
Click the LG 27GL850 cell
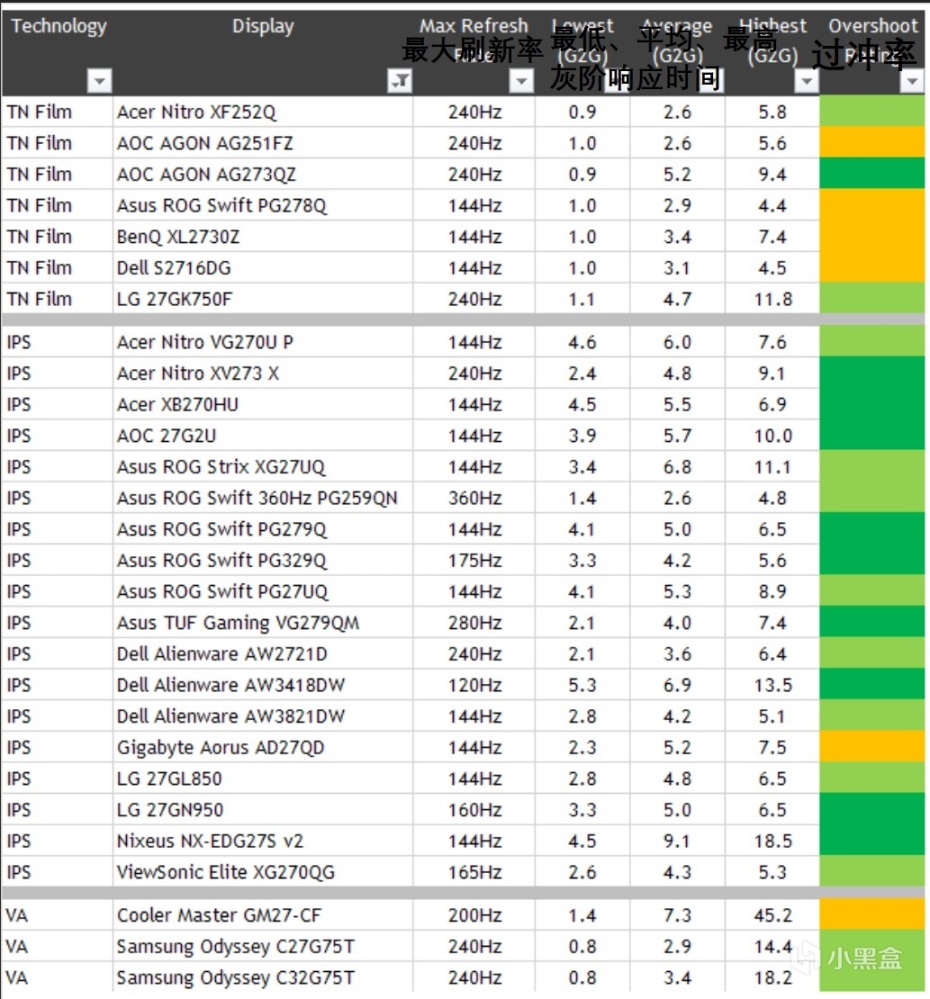click(x=263, y=779)
